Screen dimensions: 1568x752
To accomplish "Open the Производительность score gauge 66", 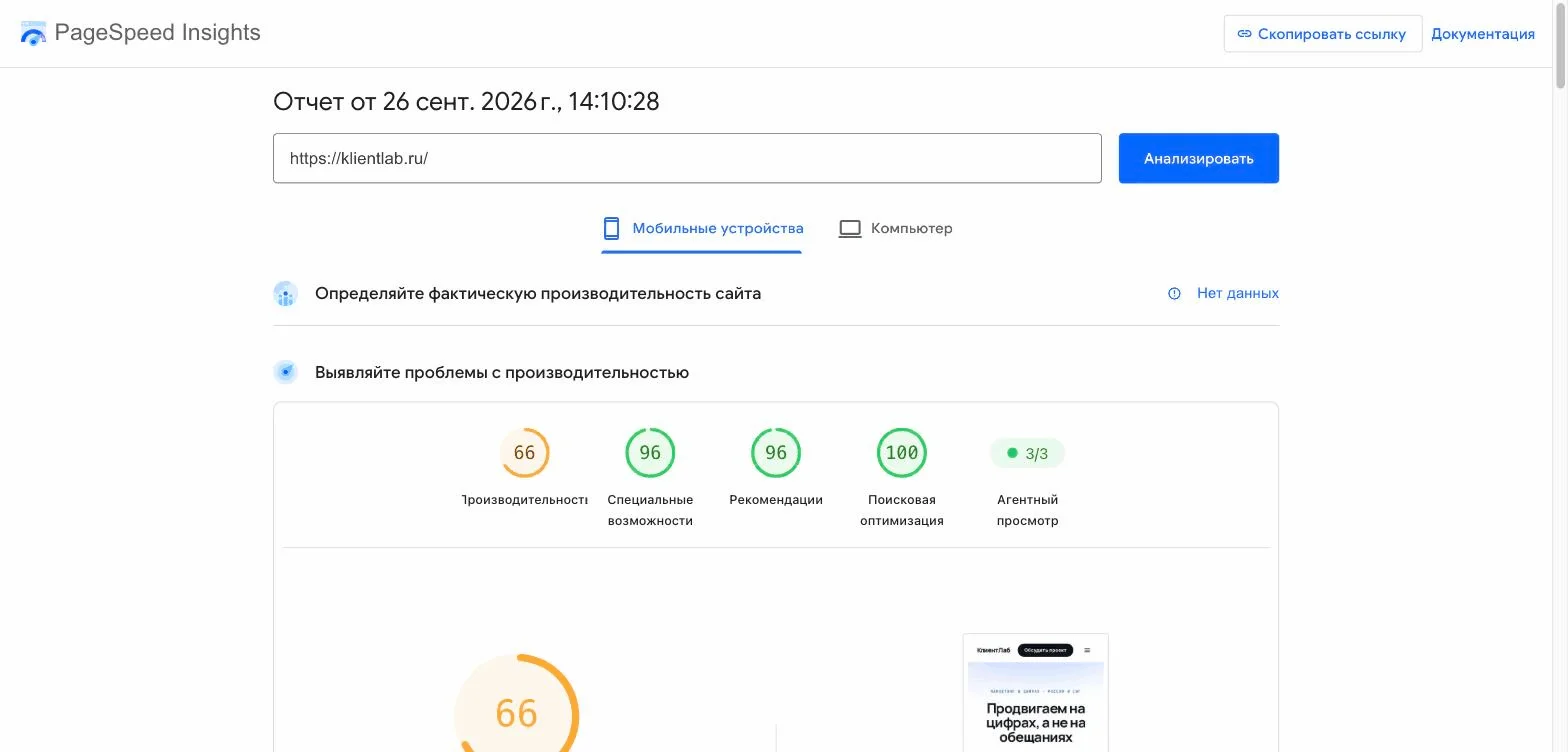I will [x=525, y=453].
